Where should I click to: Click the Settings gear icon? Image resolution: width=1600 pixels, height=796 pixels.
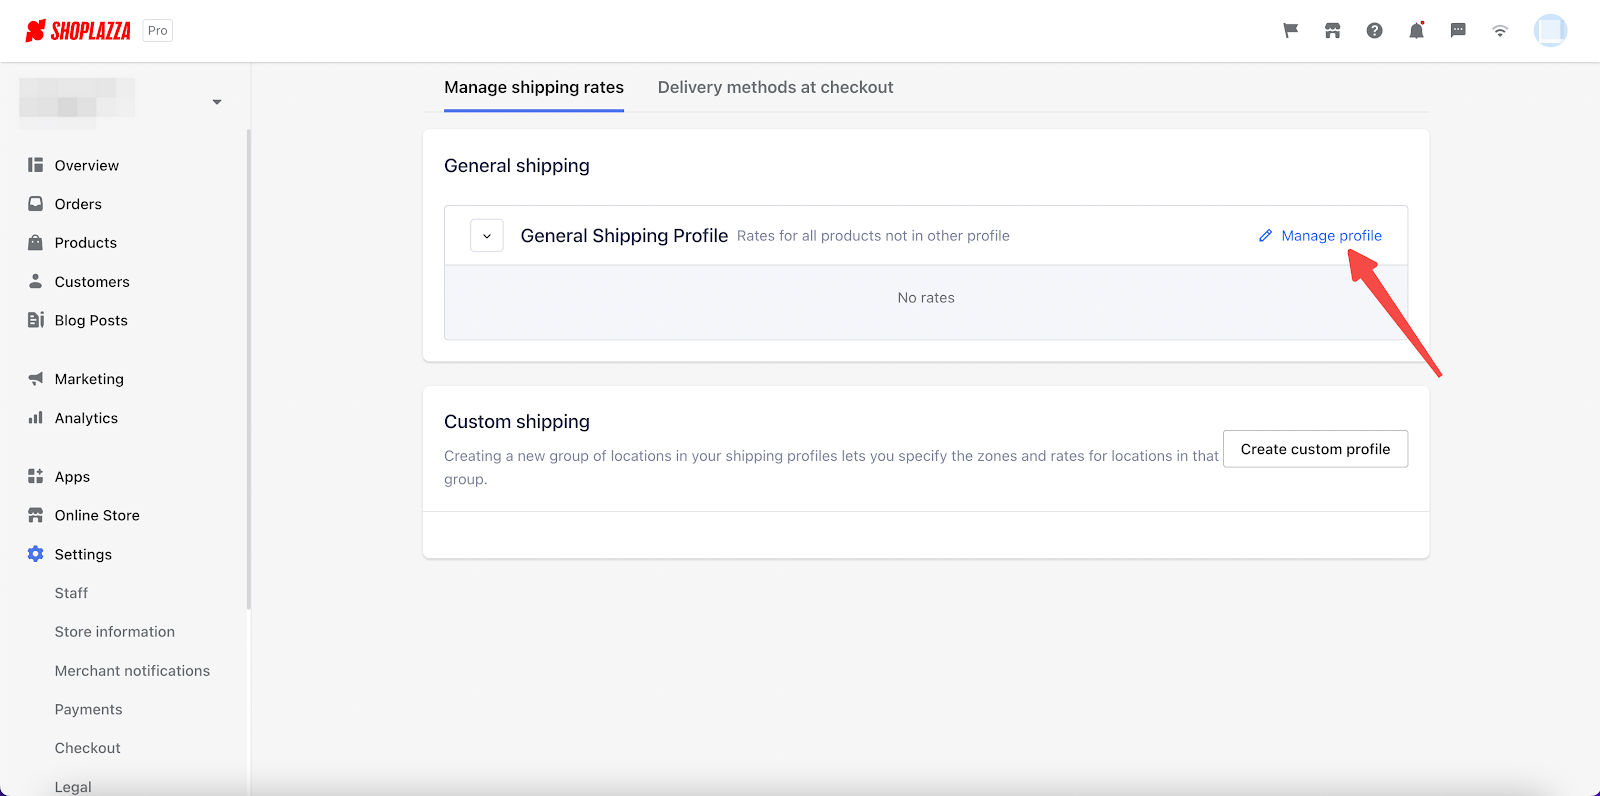36,554
